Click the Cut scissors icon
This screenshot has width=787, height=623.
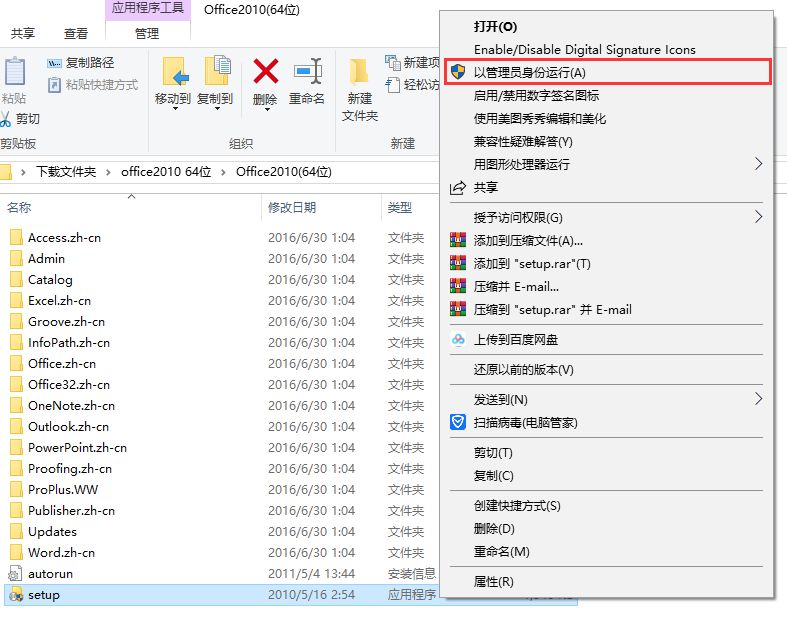tap(5, 119)
